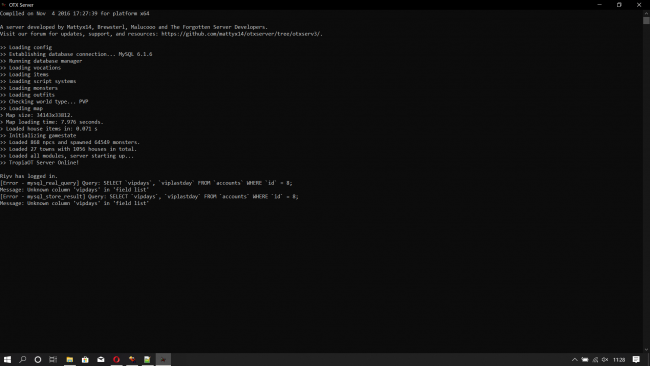
Task: Click the OTX Server title bar icon
Action: (4, 5)
